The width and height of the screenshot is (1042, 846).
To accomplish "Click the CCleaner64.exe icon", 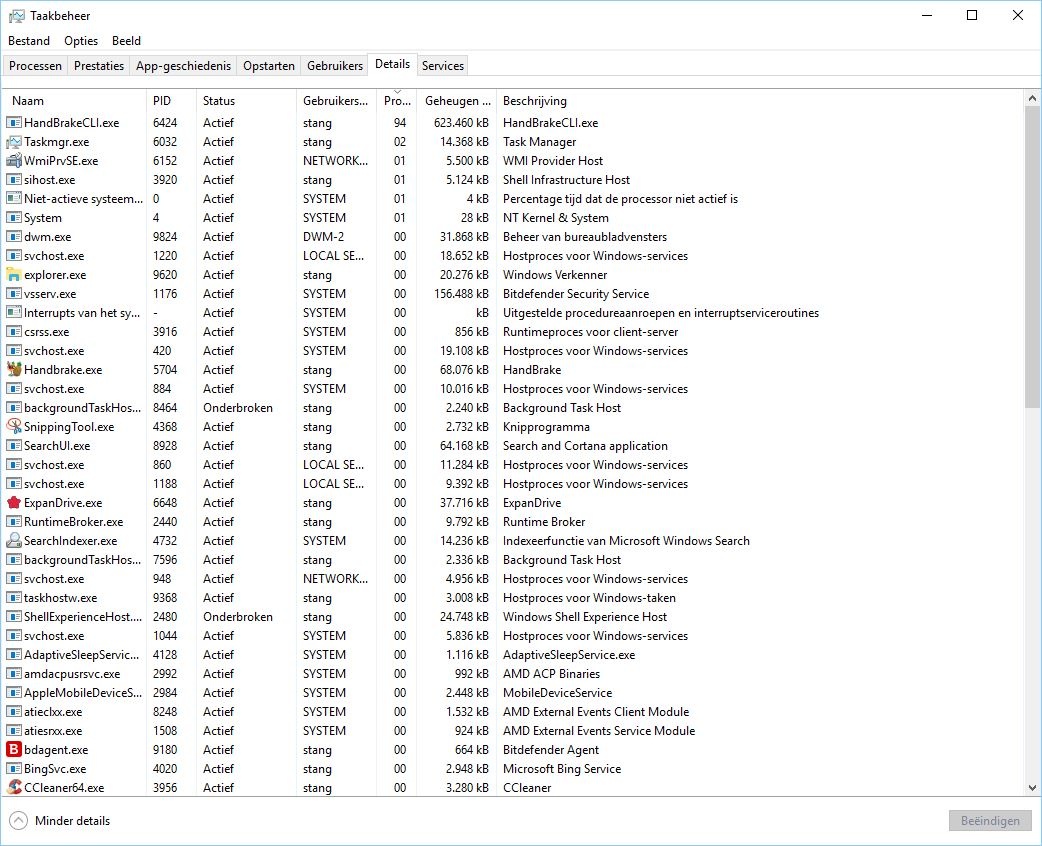I will pos(13,788).
